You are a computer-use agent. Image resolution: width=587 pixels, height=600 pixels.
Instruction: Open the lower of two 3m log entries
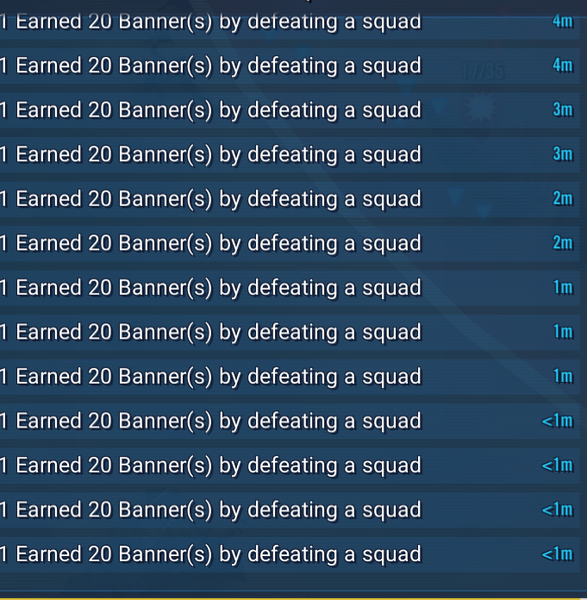click(x=290, y=155)
